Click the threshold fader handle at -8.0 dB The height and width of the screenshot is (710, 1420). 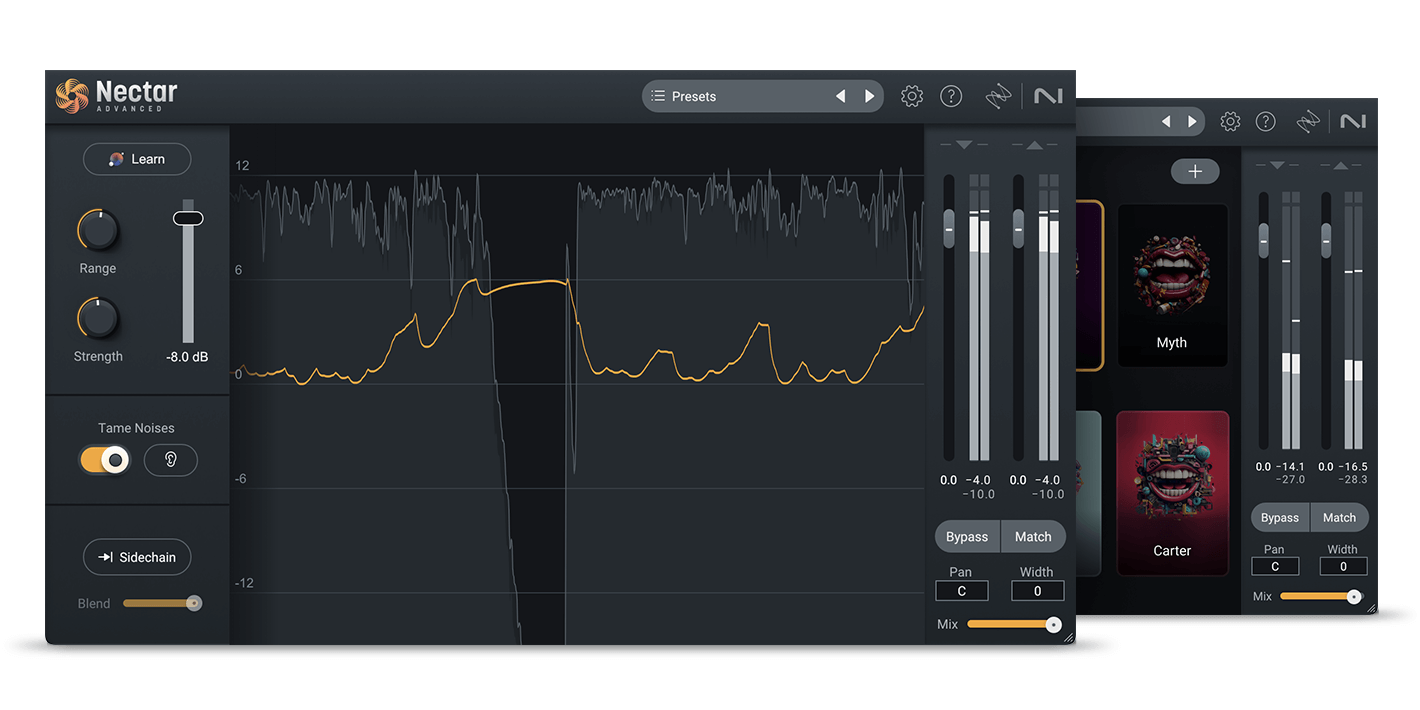tap(188, 218)
